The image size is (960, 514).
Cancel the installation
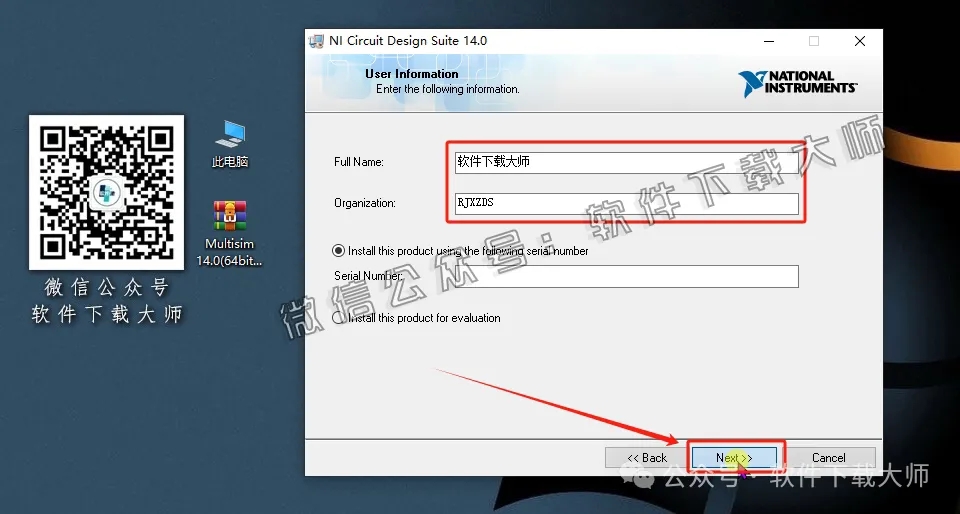(x=828, y=458)
